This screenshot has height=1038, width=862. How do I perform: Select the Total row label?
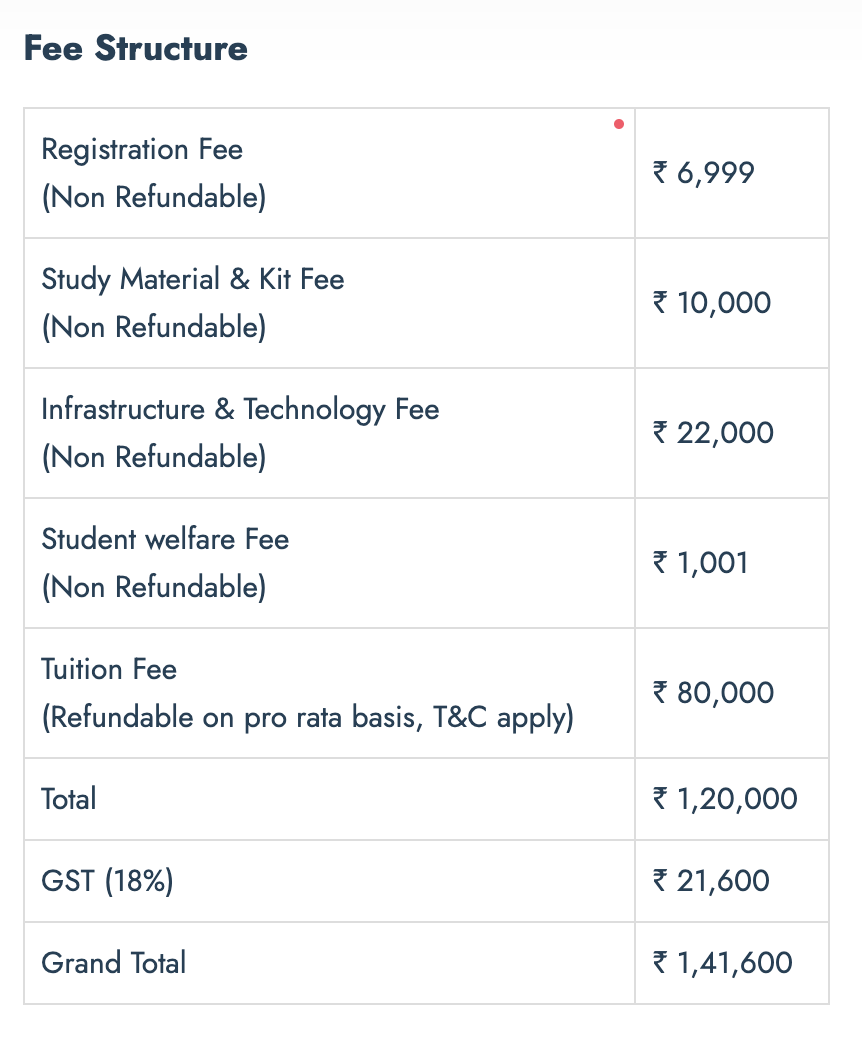coord(68,799)
